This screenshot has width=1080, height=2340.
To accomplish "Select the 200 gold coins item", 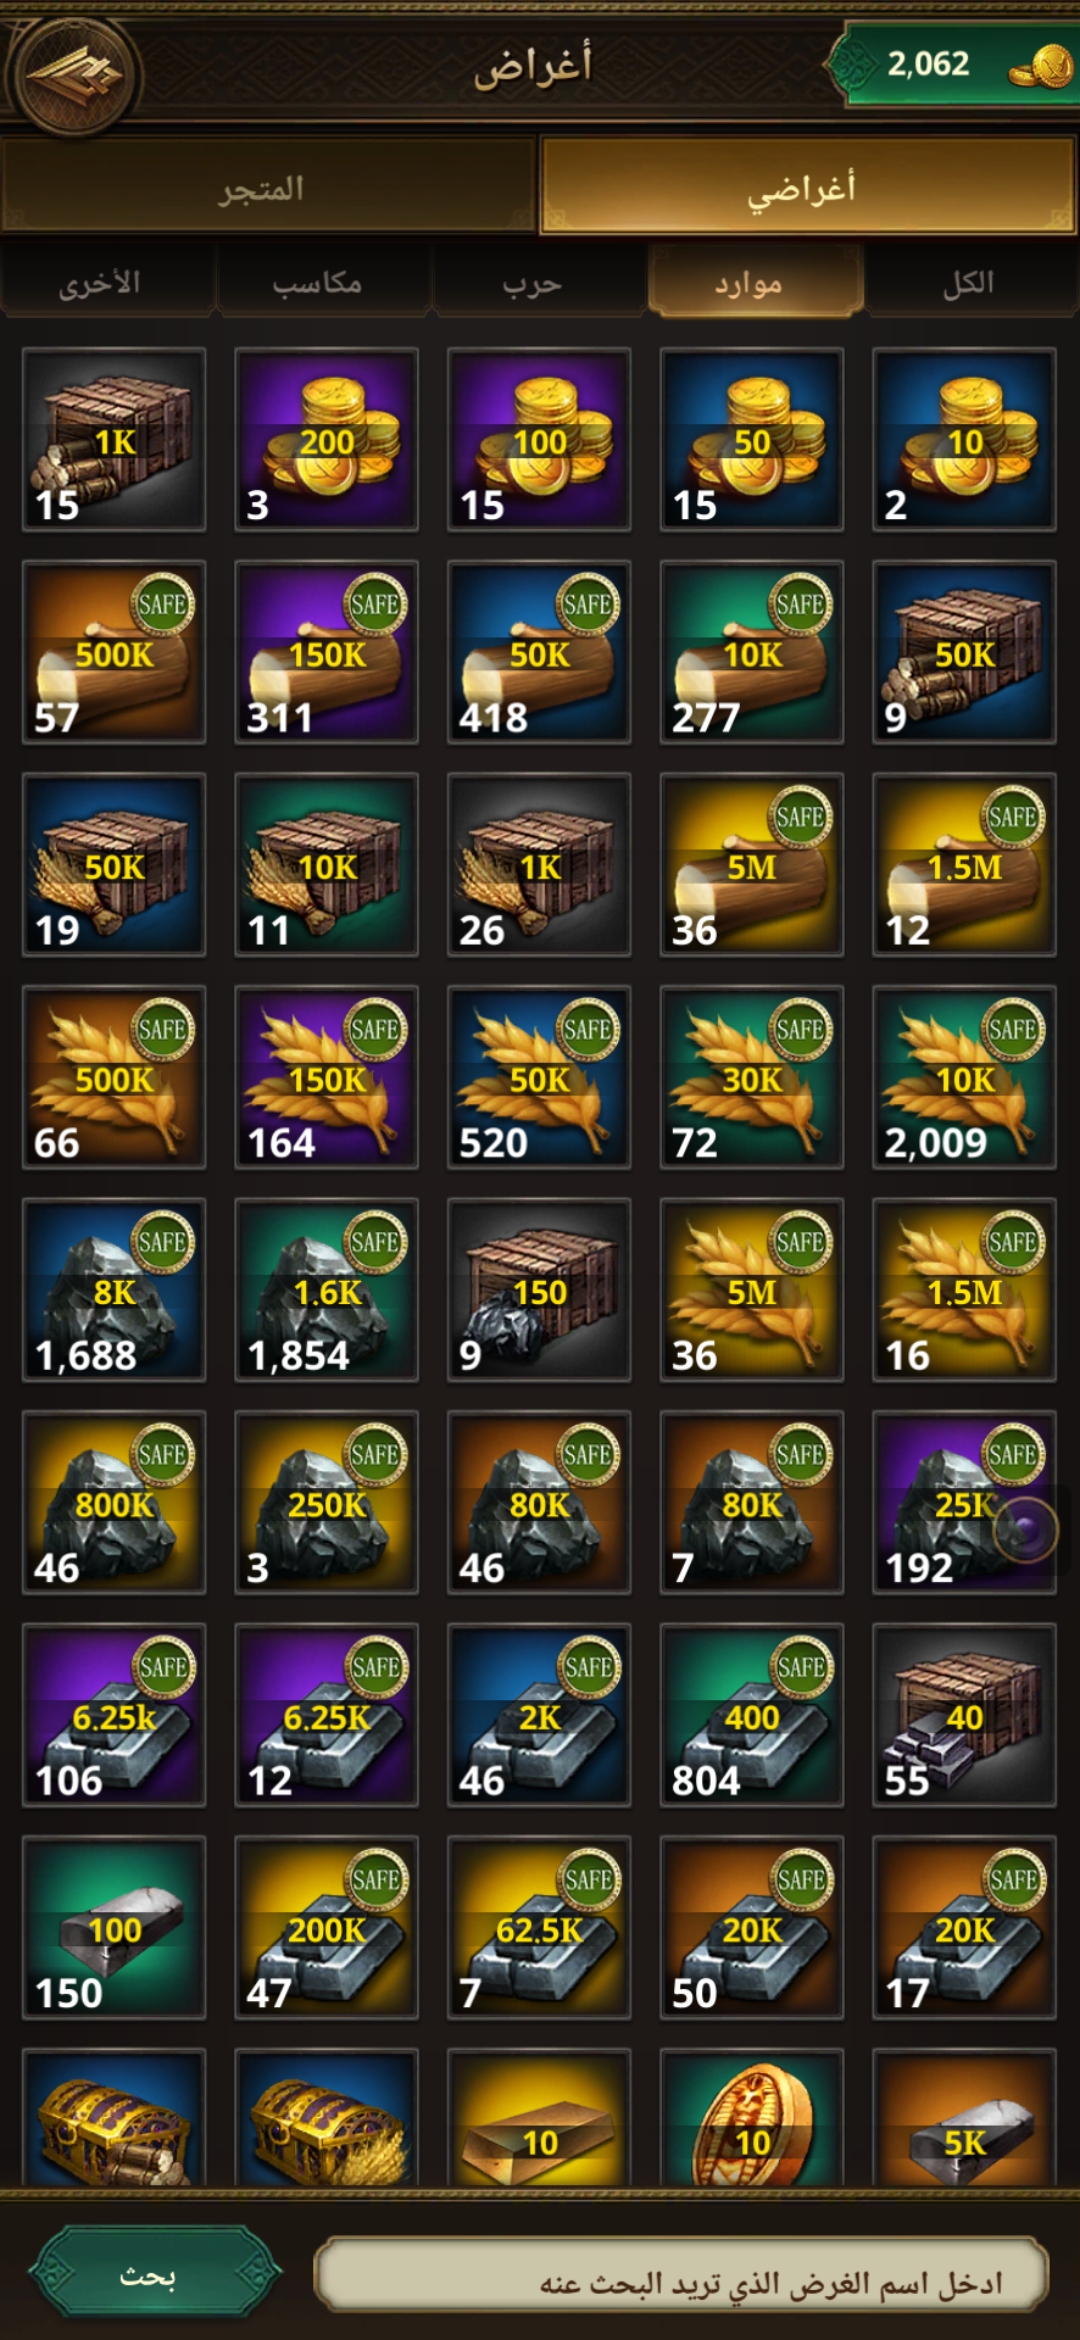I will coord(326,439).
